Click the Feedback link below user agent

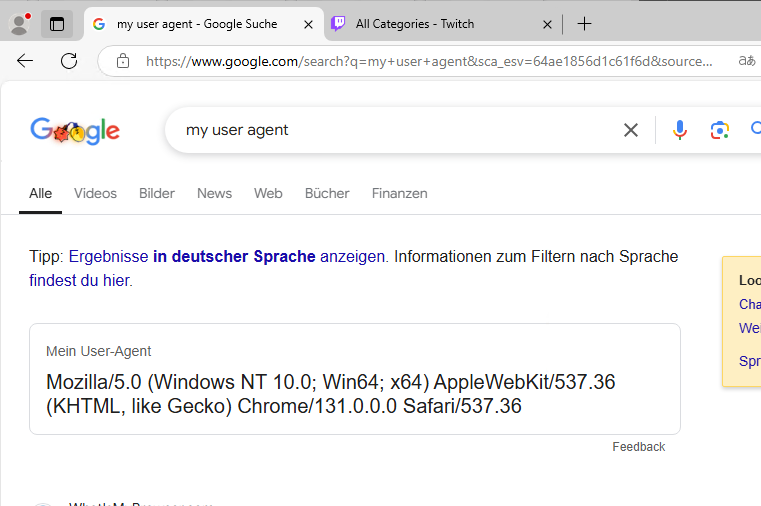[x=638, y=447]
